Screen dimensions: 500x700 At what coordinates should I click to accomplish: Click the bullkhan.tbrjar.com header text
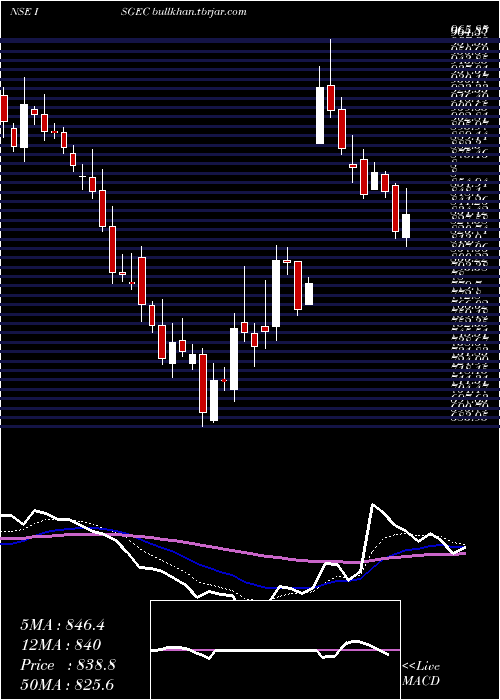(200, 12)
